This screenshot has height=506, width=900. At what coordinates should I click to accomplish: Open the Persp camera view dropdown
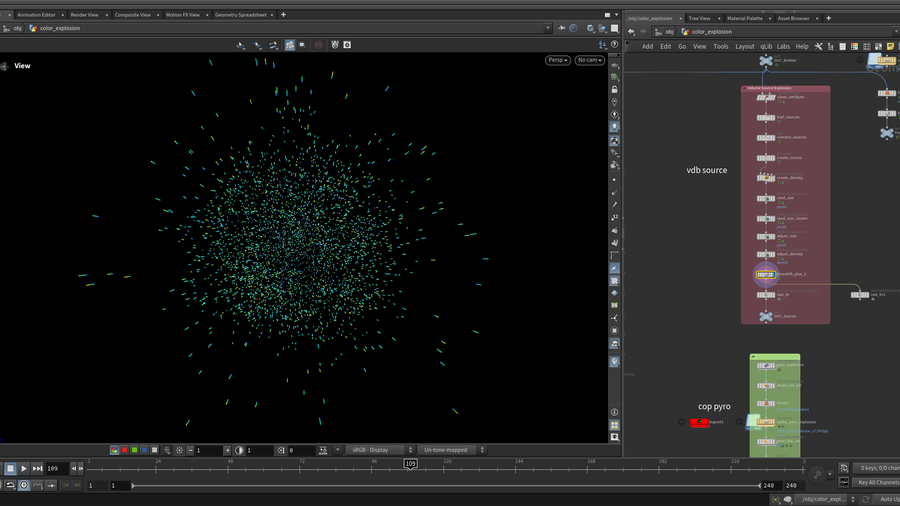[557, 60]
